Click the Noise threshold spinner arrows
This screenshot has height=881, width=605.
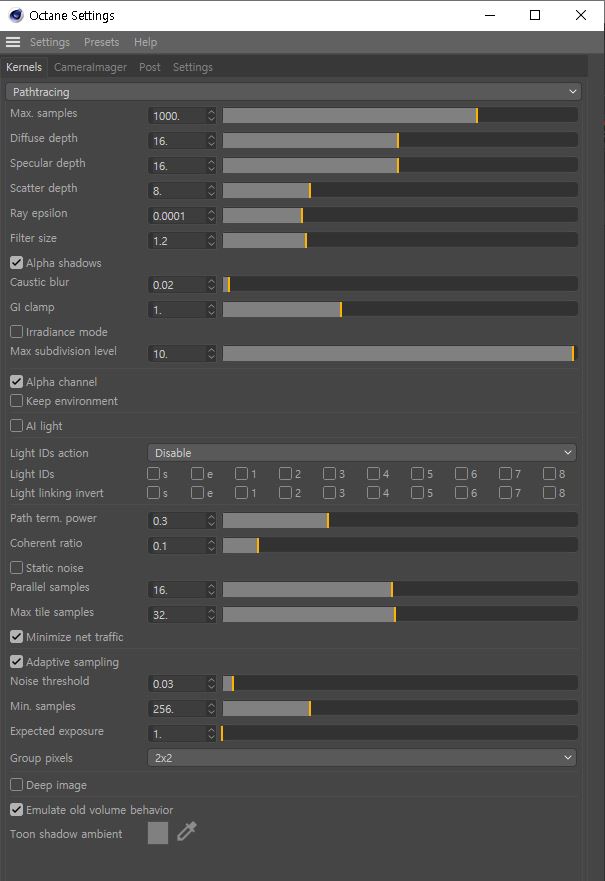211,684
